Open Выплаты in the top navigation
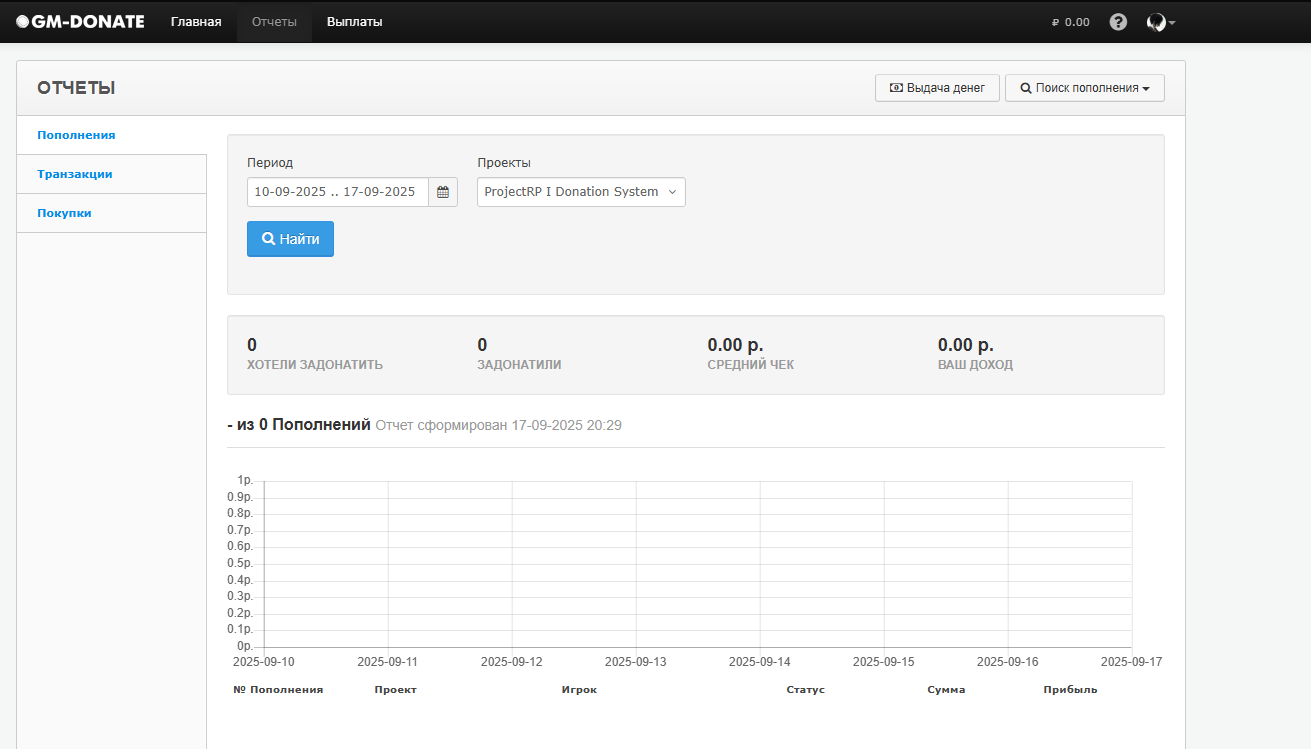Screen dimensions: 1311x749 coord(354,22)
